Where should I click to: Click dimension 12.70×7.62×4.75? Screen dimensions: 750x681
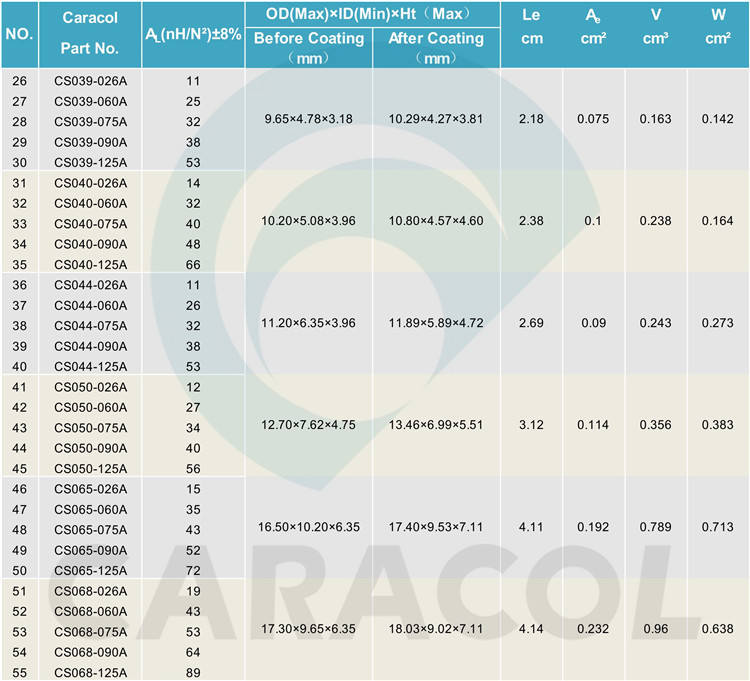[309, 425]
